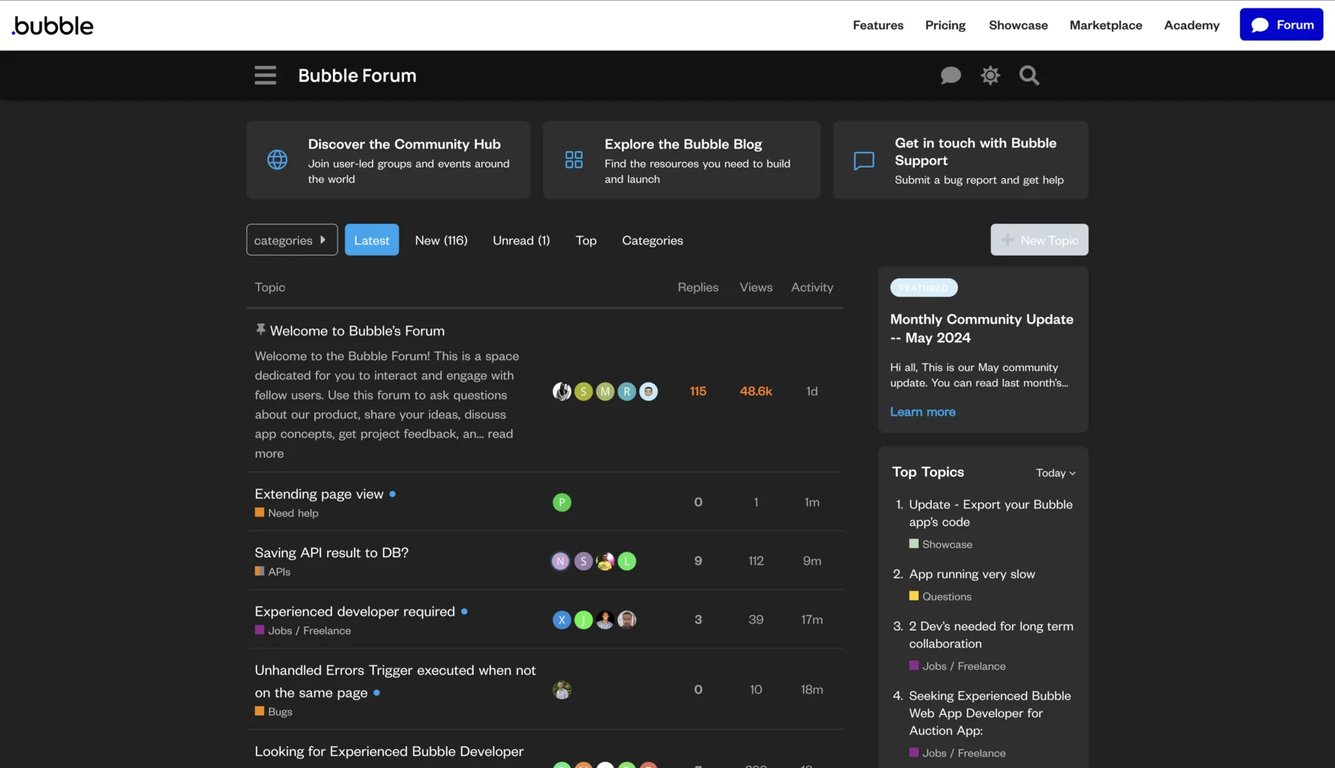Click Jobs / Freelance tag under Experienced developer

(303, 631)
